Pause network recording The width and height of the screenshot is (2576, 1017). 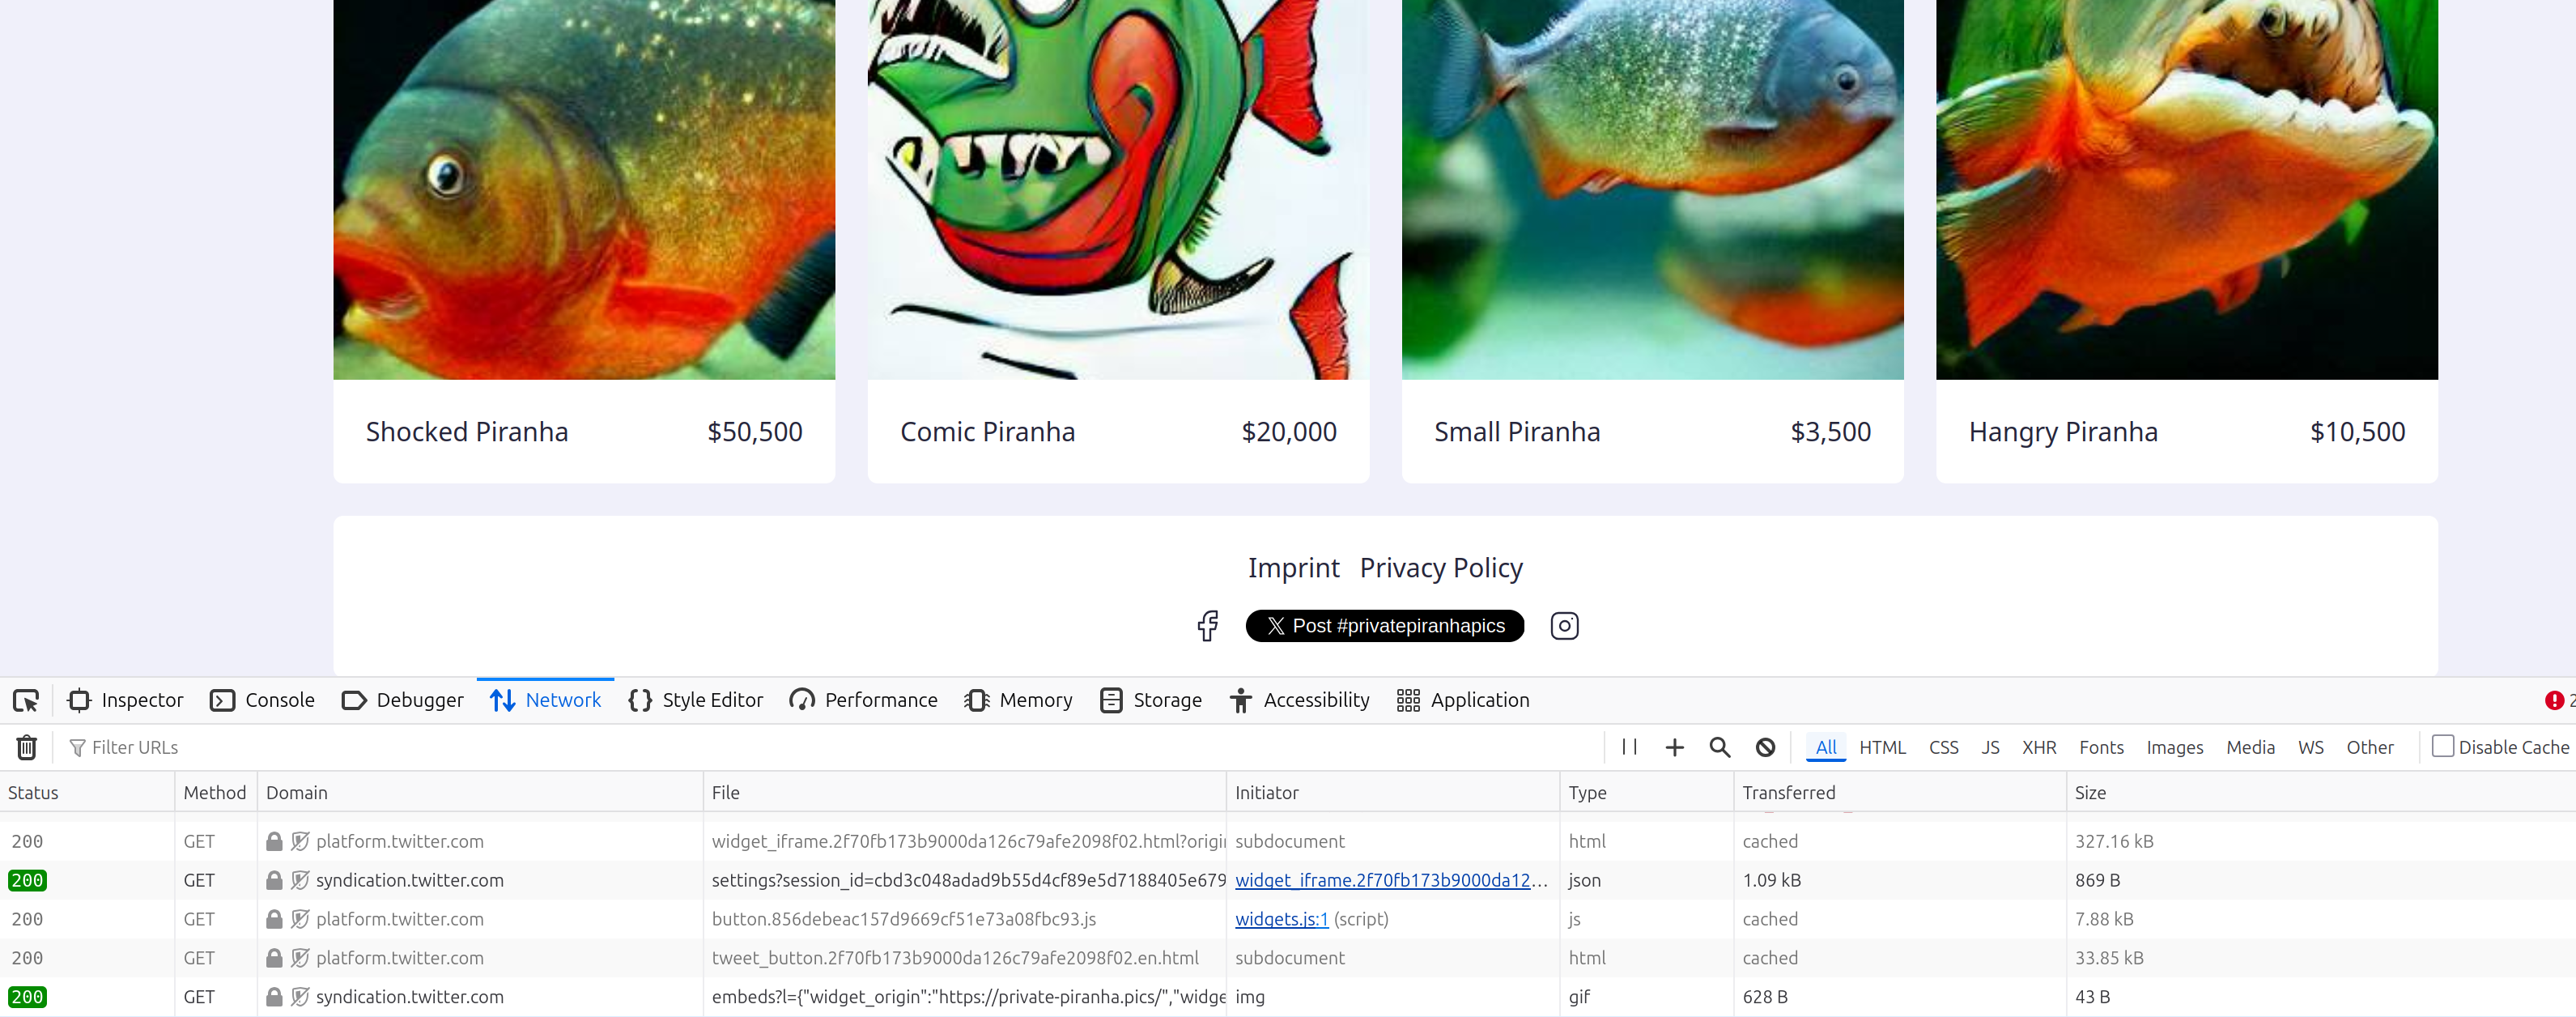click(x=1629, y=747)
